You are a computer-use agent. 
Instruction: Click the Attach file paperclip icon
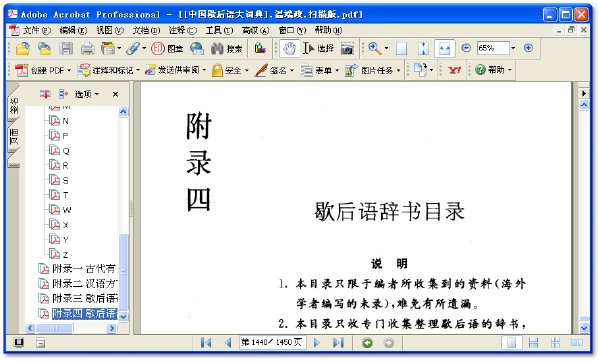pos(133,49)
